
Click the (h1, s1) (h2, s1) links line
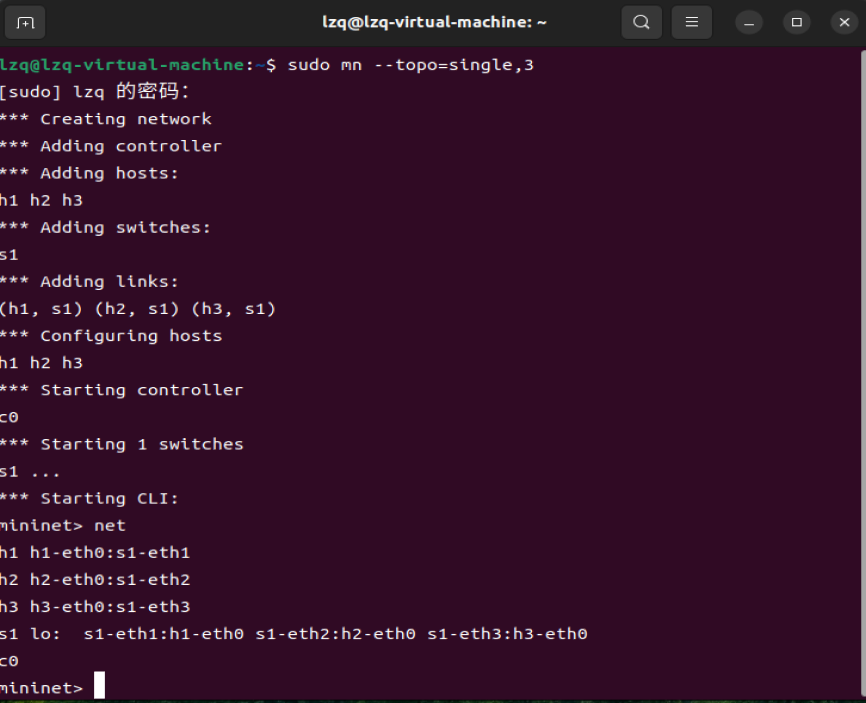[138, 309]
